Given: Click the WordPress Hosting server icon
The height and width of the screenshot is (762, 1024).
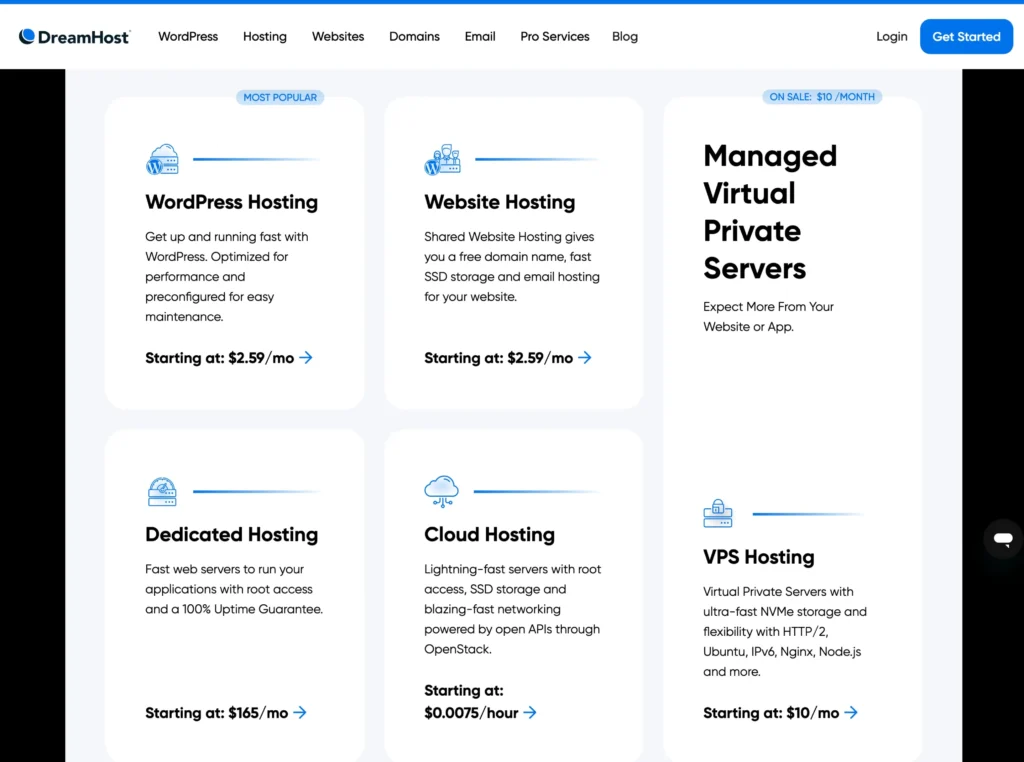Looking at the screenshot, I should [x=162, y=160].
